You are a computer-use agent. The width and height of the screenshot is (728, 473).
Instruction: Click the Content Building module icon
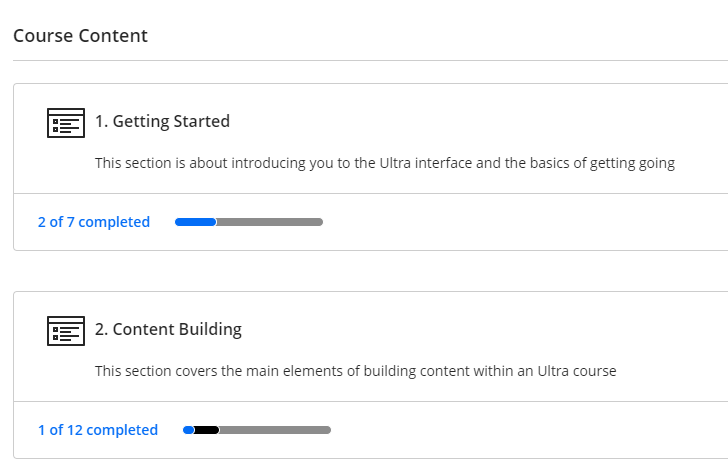(66, 330)
